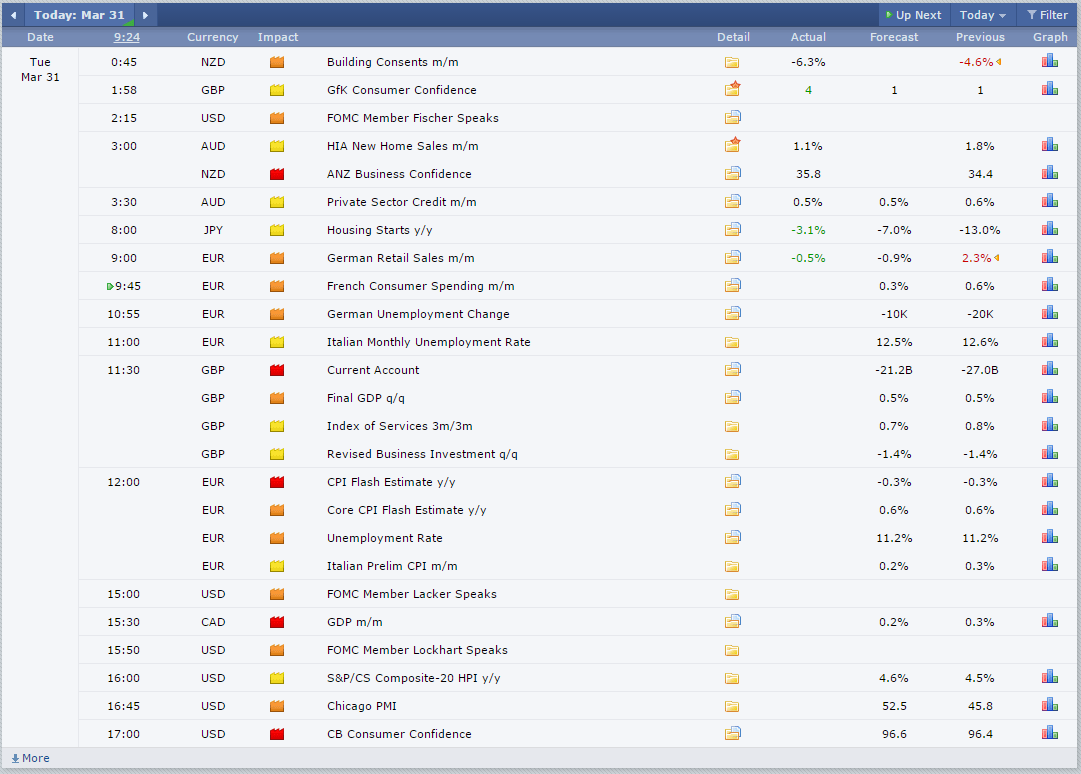Open Core CPI Flash Estimate y/y event
The image size is (1081, 774).
pos(407,510)
